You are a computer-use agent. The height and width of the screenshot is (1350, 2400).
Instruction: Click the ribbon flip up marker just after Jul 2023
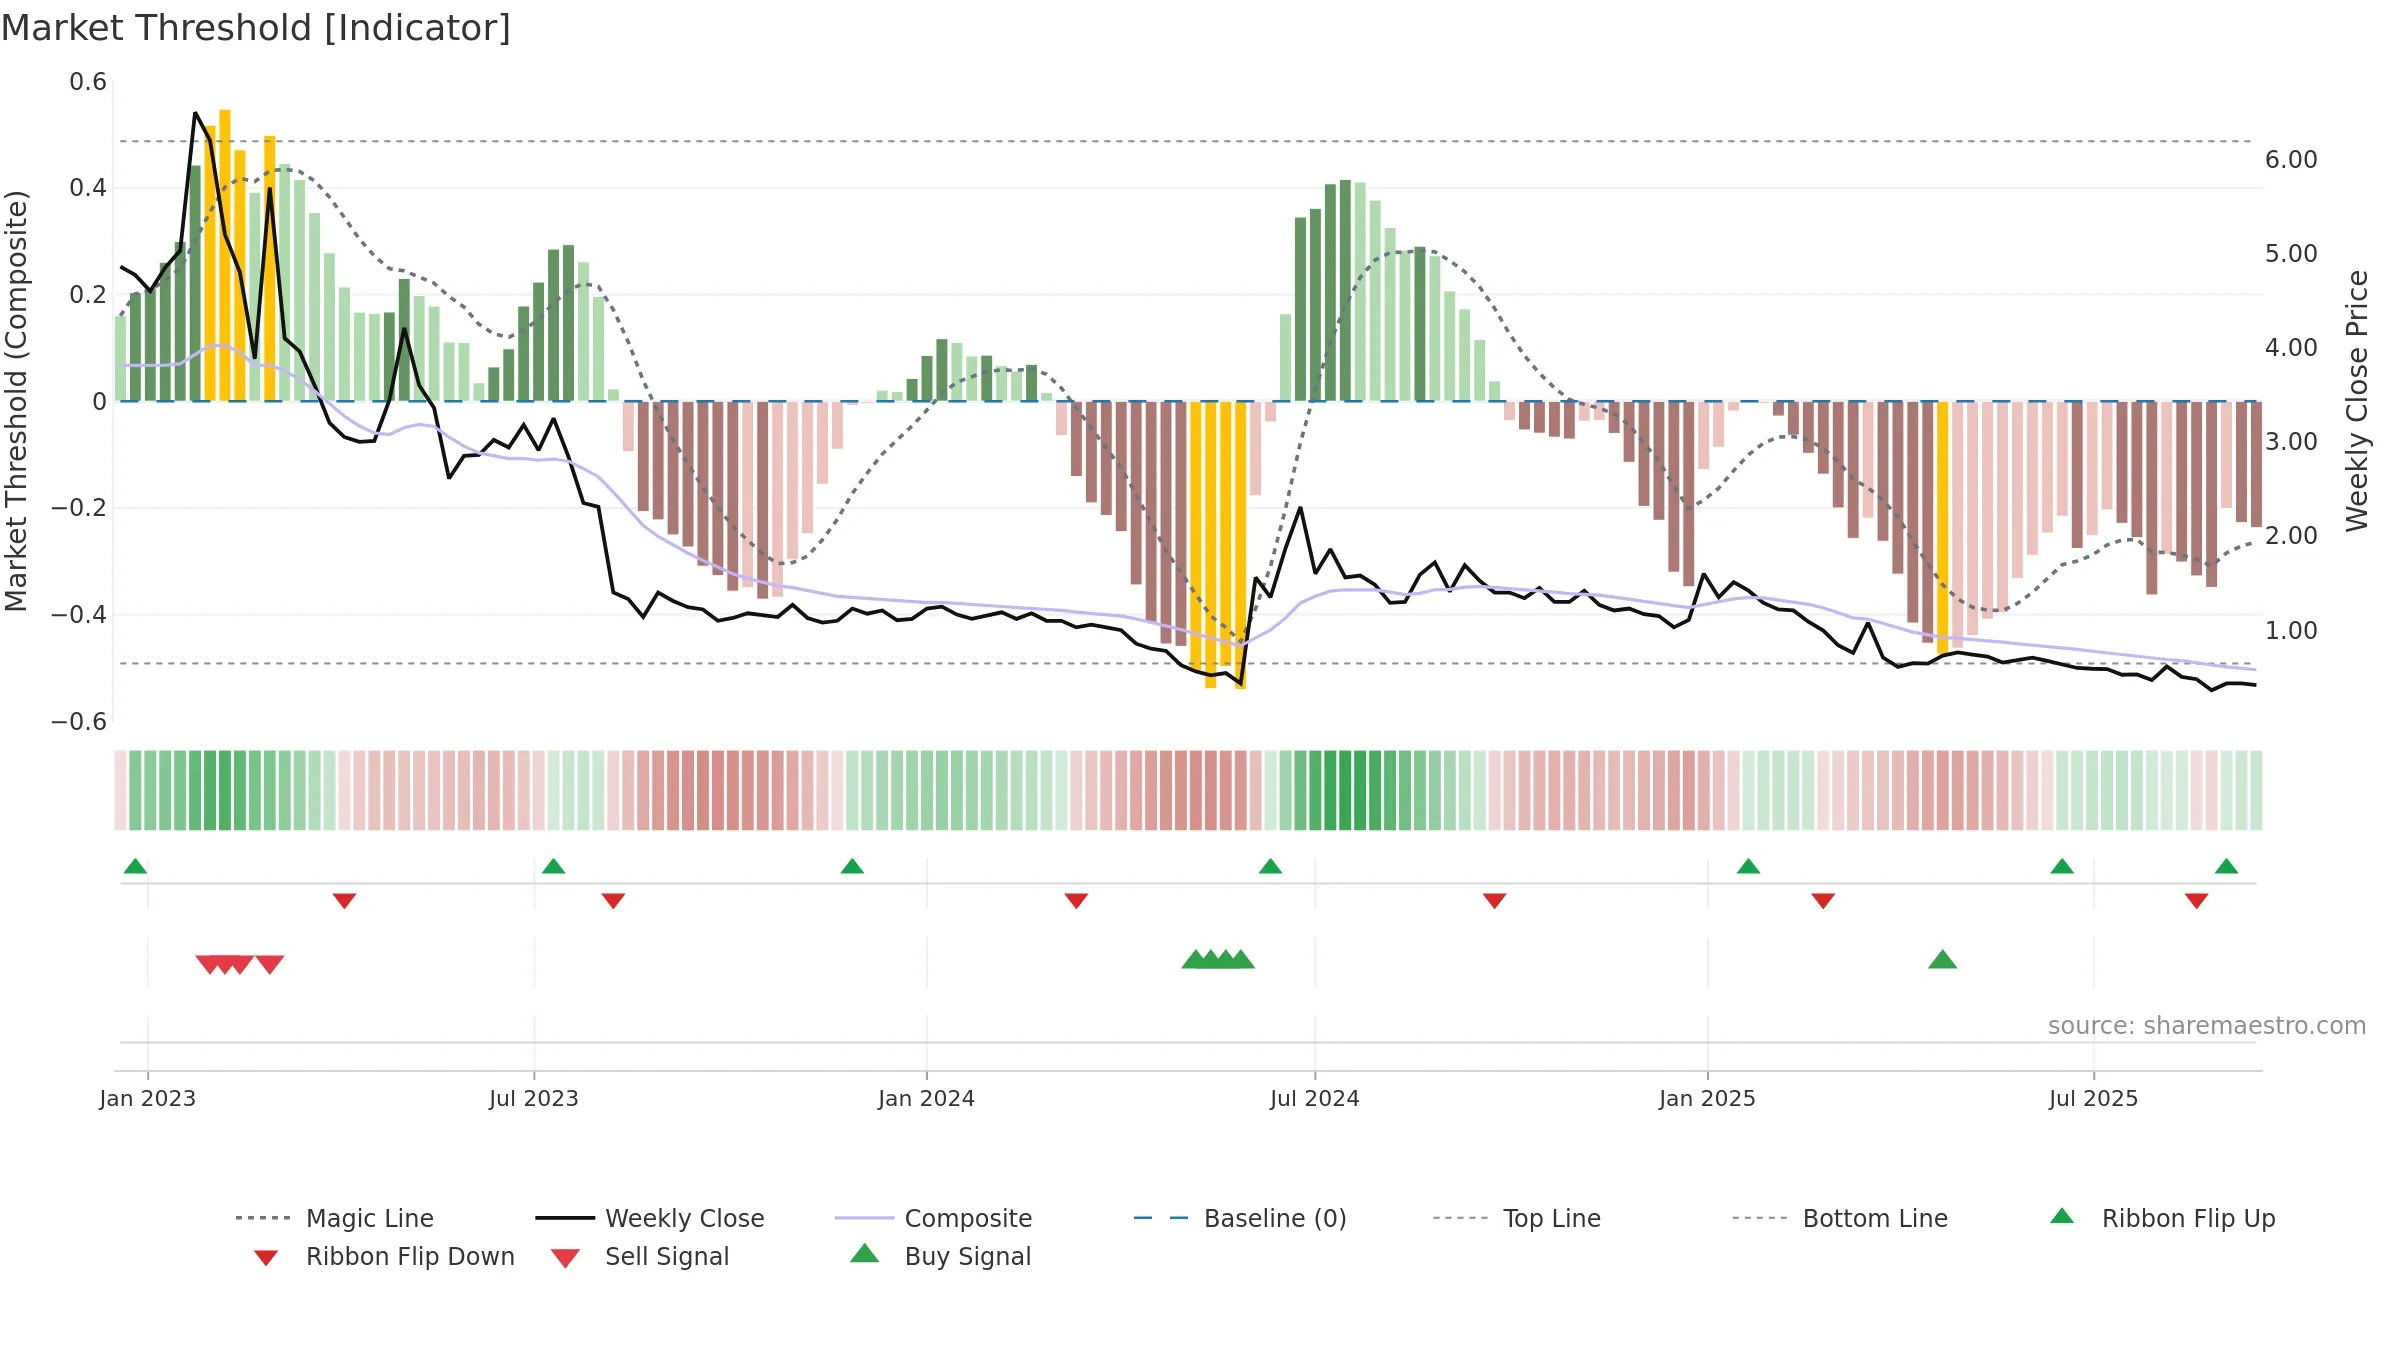coord(553,866)
